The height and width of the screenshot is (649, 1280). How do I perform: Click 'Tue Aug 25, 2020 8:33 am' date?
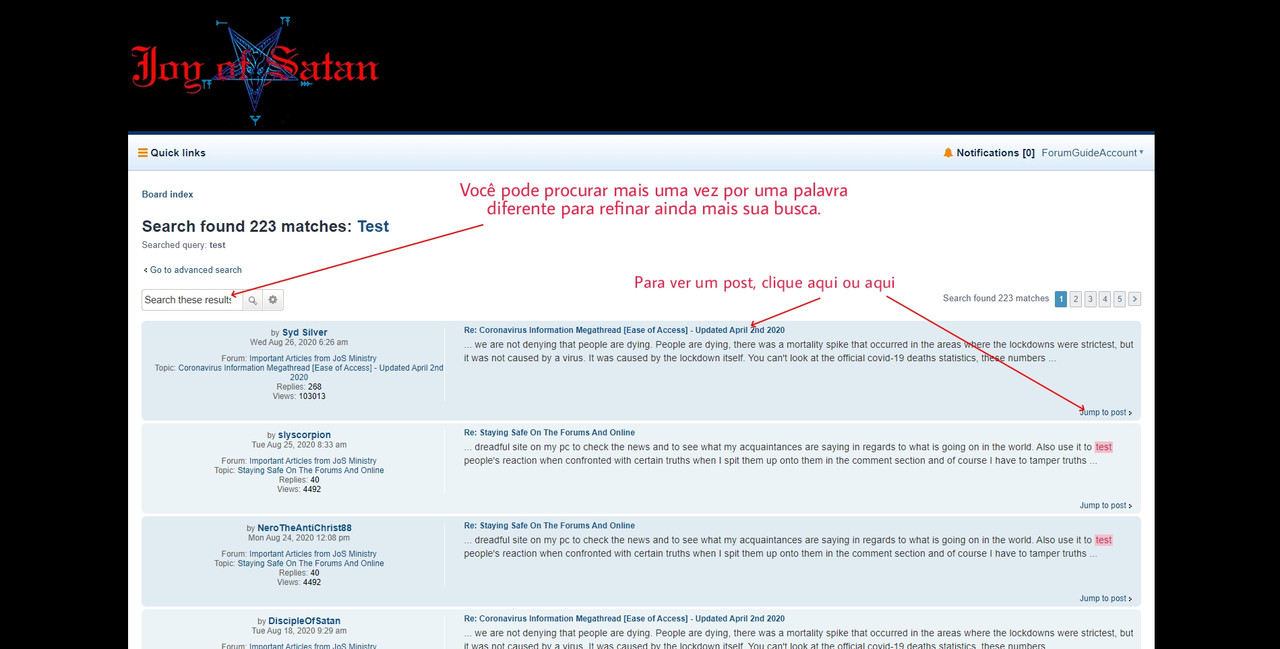[x=300, y=445]
